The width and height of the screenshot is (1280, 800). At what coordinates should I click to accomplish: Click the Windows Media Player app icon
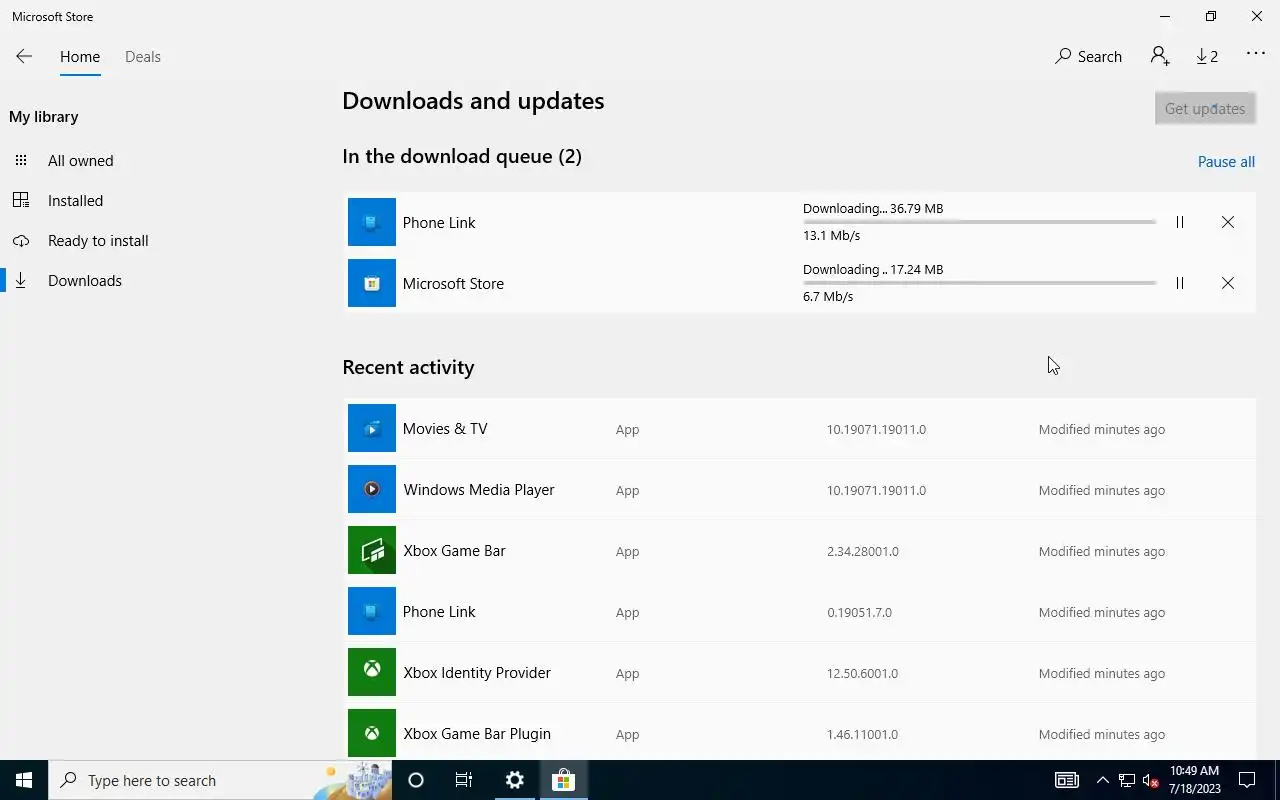click(x=372, y=489)
